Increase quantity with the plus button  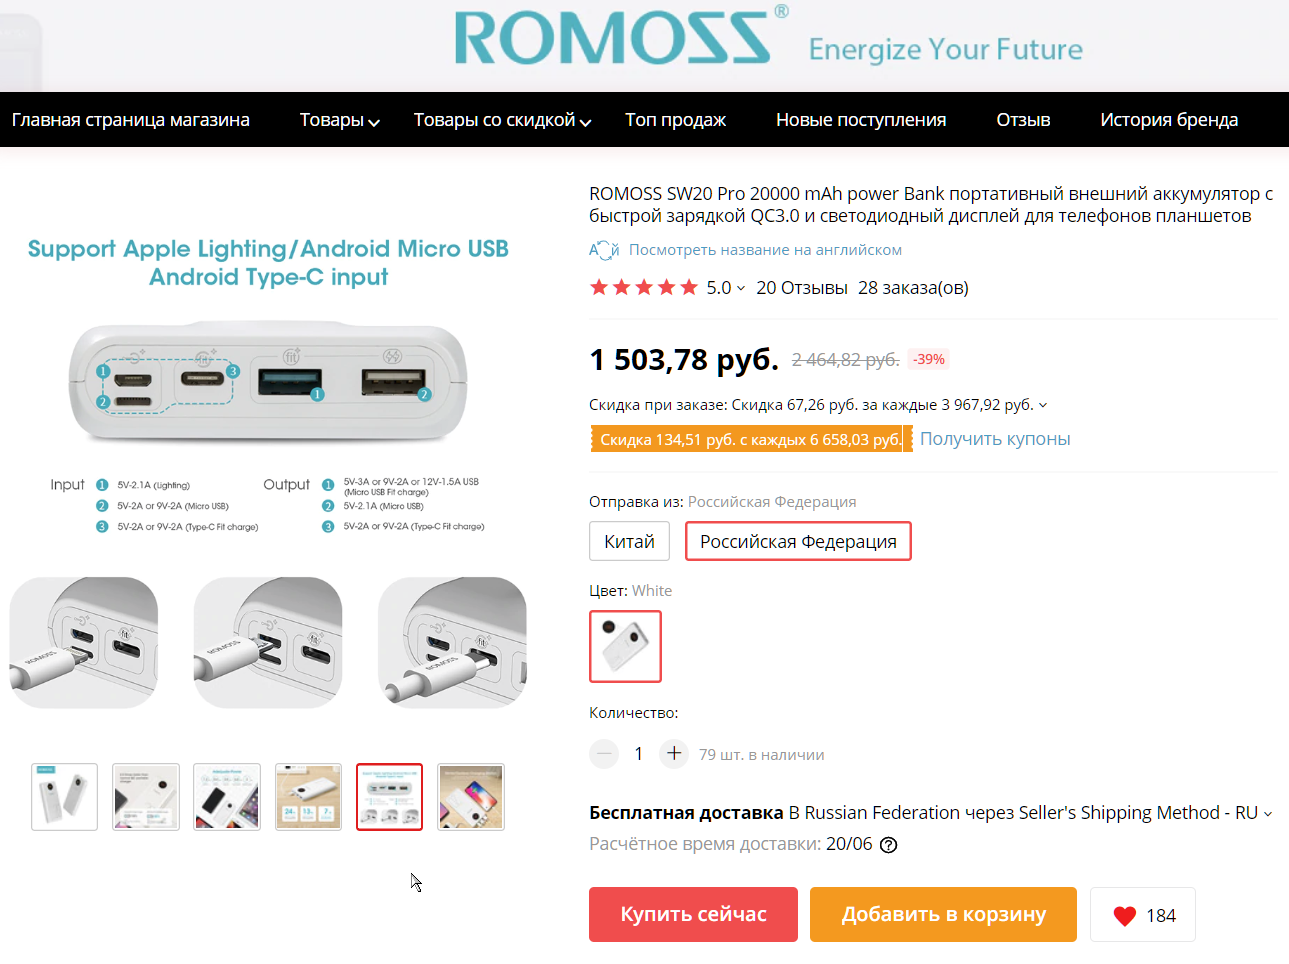pyautogui.click(x=674, y=753)
